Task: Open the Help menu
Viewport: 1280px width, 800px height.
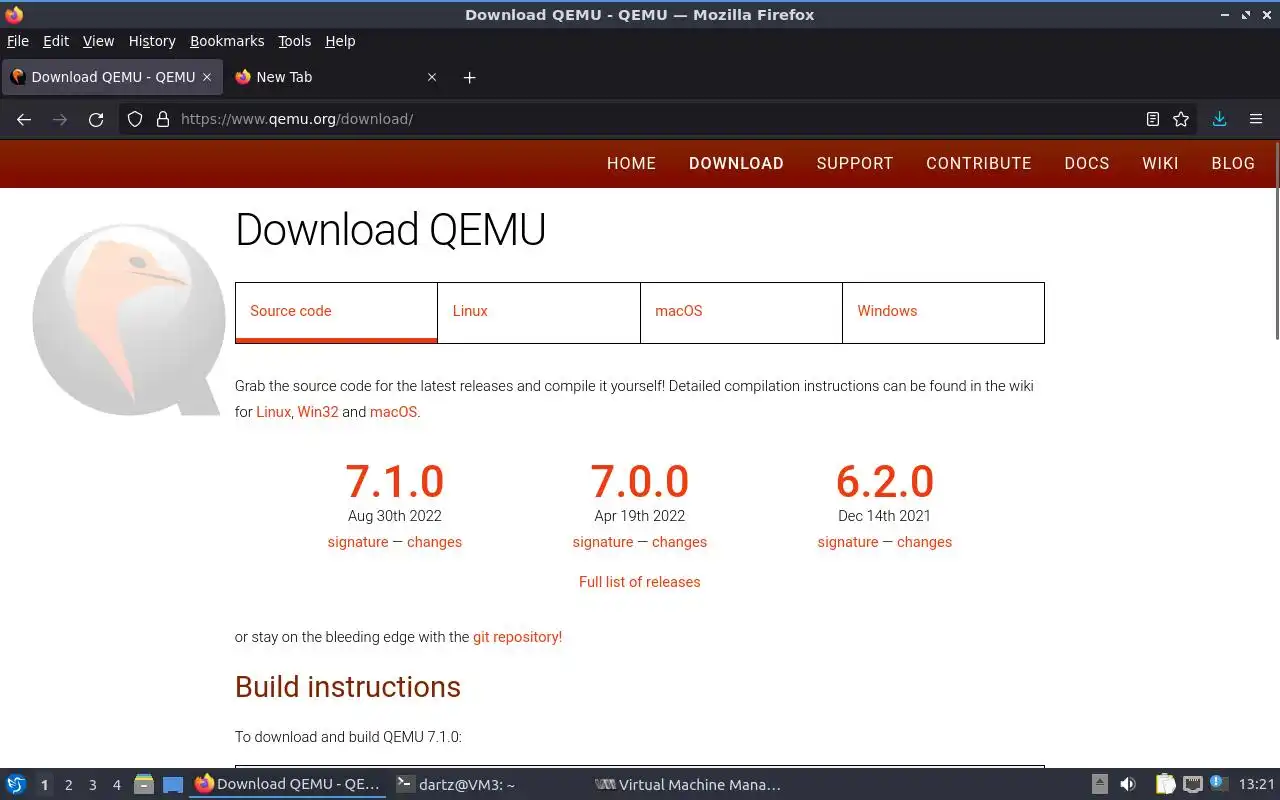Action: click(x=340, y=41)
